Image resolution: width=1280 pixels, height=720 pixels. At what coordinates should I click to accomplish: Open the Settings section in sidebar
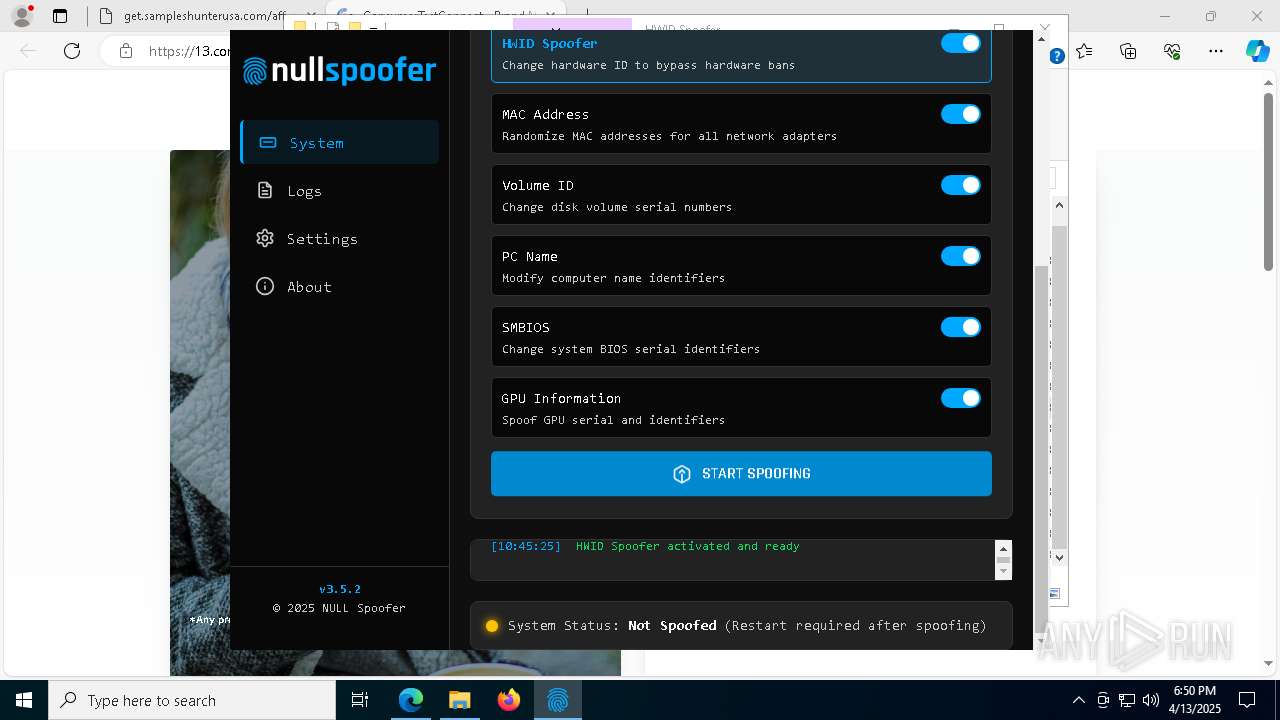tap(340, 238)
